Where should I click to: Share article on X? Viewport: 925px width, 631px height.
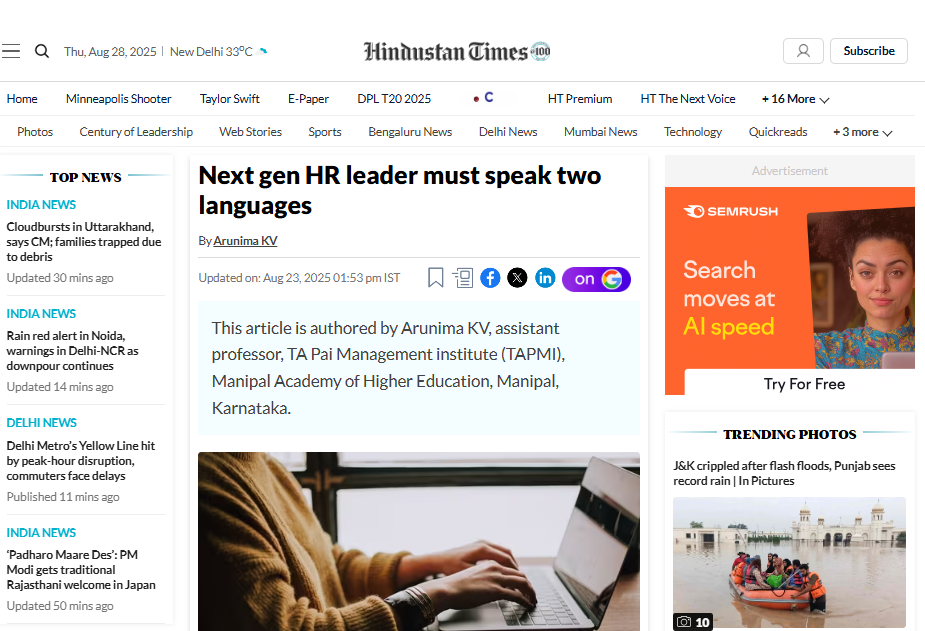click(x=517, y=278)
